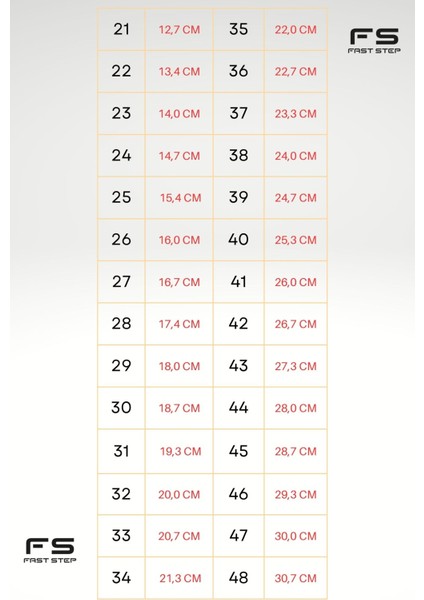Click the 12,7 CM measurement
Image resolution: width=424 pixels, height=600 pixels.
click(179, 30)
